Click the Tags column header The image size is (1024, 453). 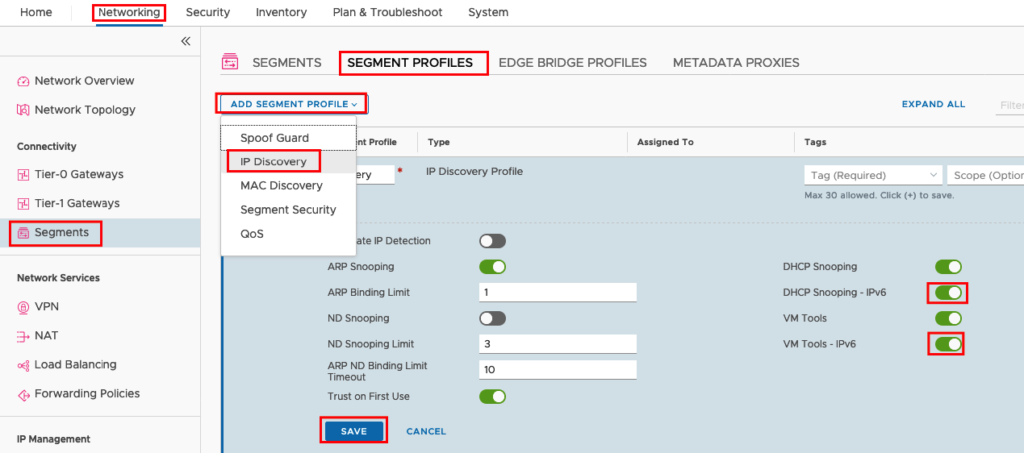(x=815, y=142)
